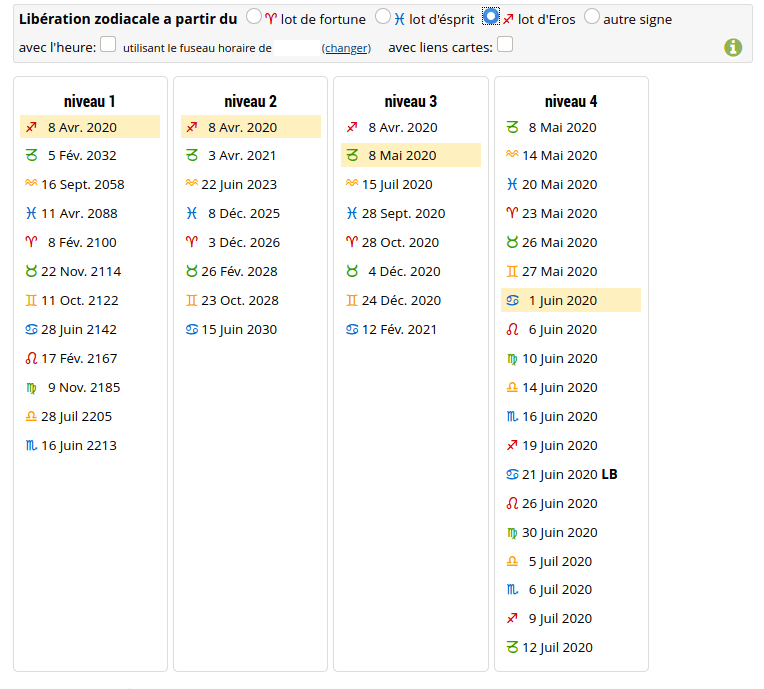Image resolution: width=764 pixels, height=689 pixels.
Task: Click the Cancer icon at 21 Juin 2020 LB
Action: click(512, 474)
